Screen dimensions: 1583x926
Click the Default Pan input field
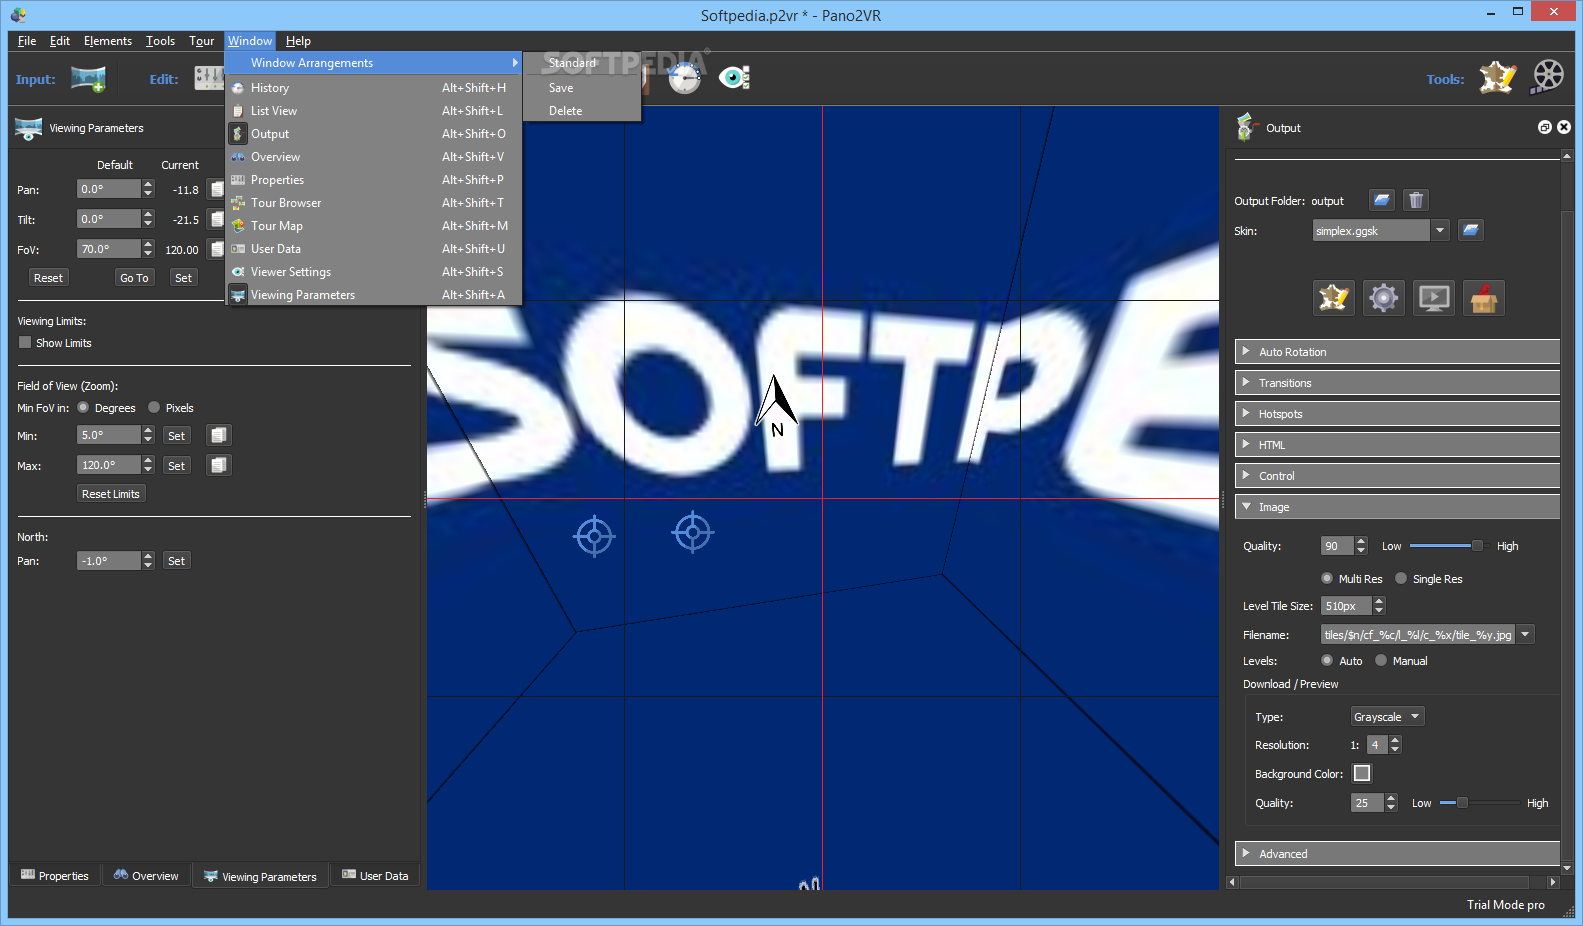pyautogui.click(x=109, y=189)
